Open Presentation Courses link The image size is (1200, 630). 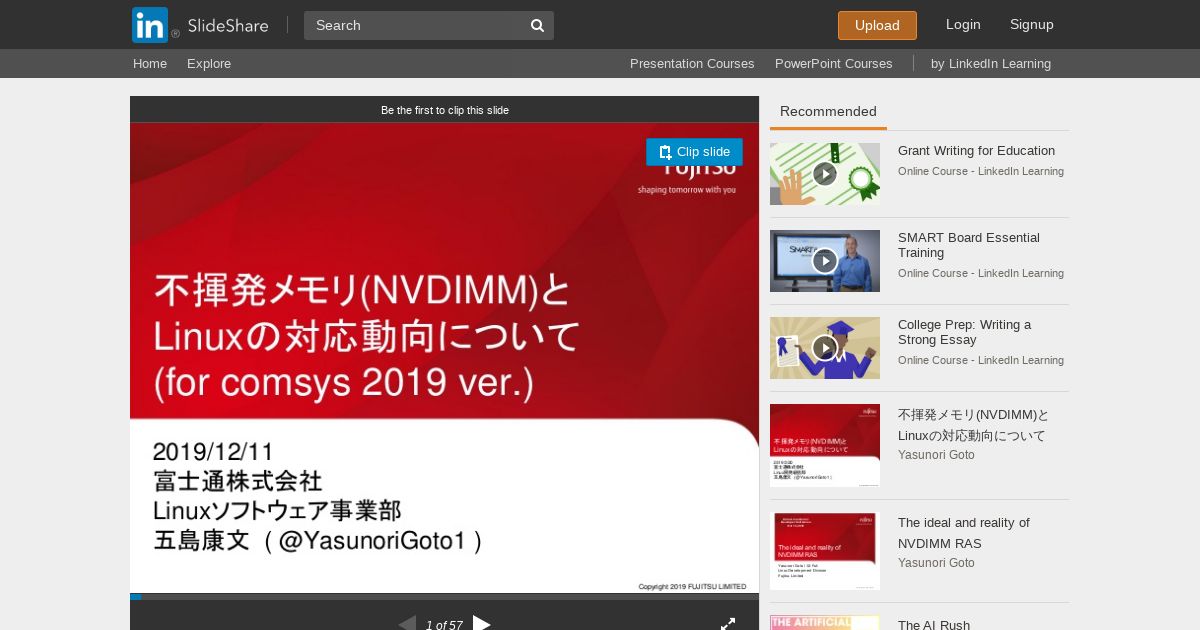(692, 63)
